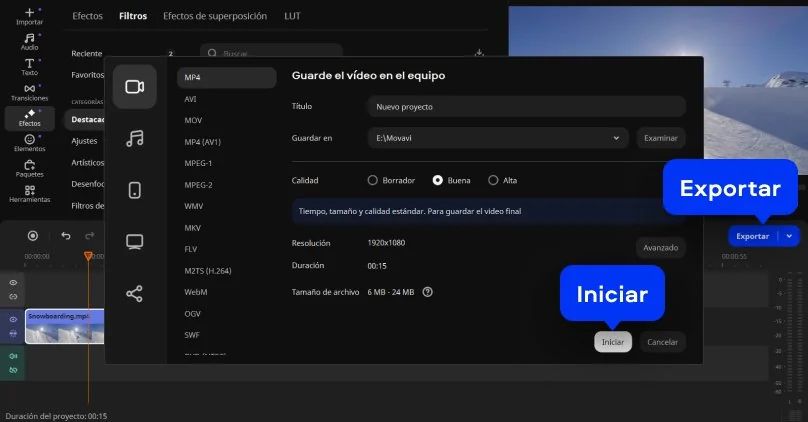Switch to Efectos de superposición tab
This screenshot has width=808, height=422.
pos(215,16)
